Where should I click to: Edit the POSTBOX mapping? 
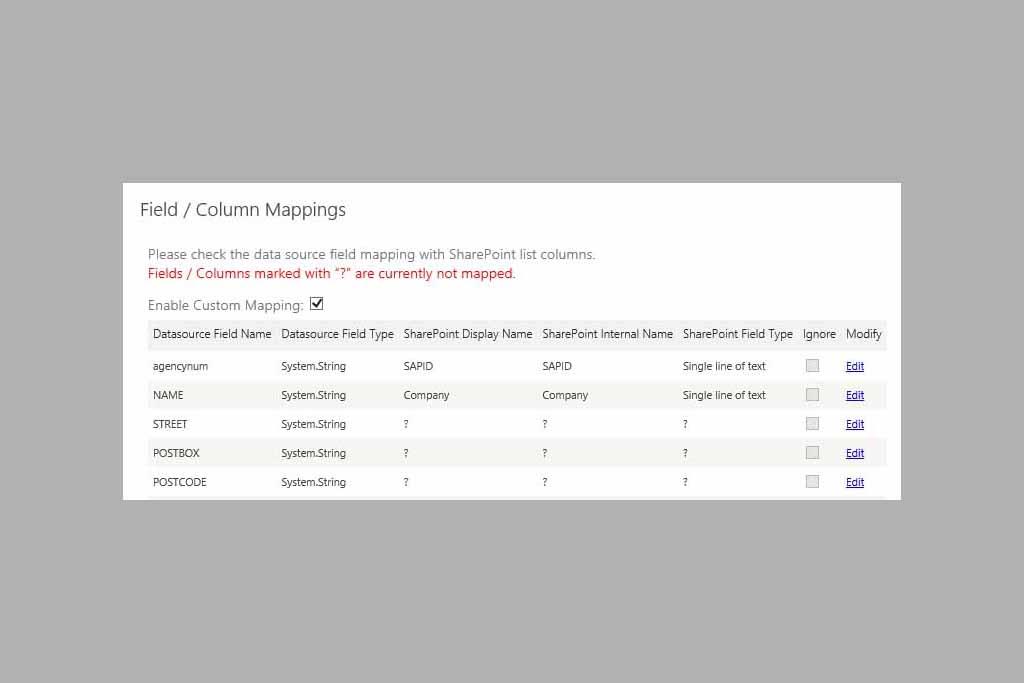pyautogui.click(x=854, y=454)
